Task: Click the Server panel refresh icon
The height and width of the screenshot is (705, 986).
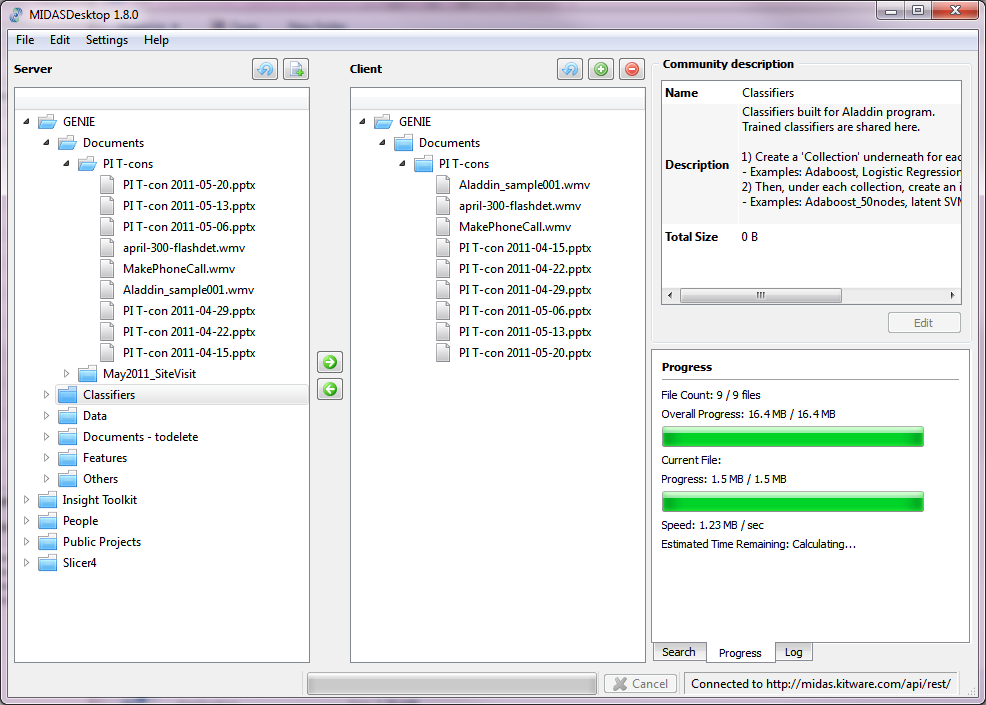Action: click(265, 69)
